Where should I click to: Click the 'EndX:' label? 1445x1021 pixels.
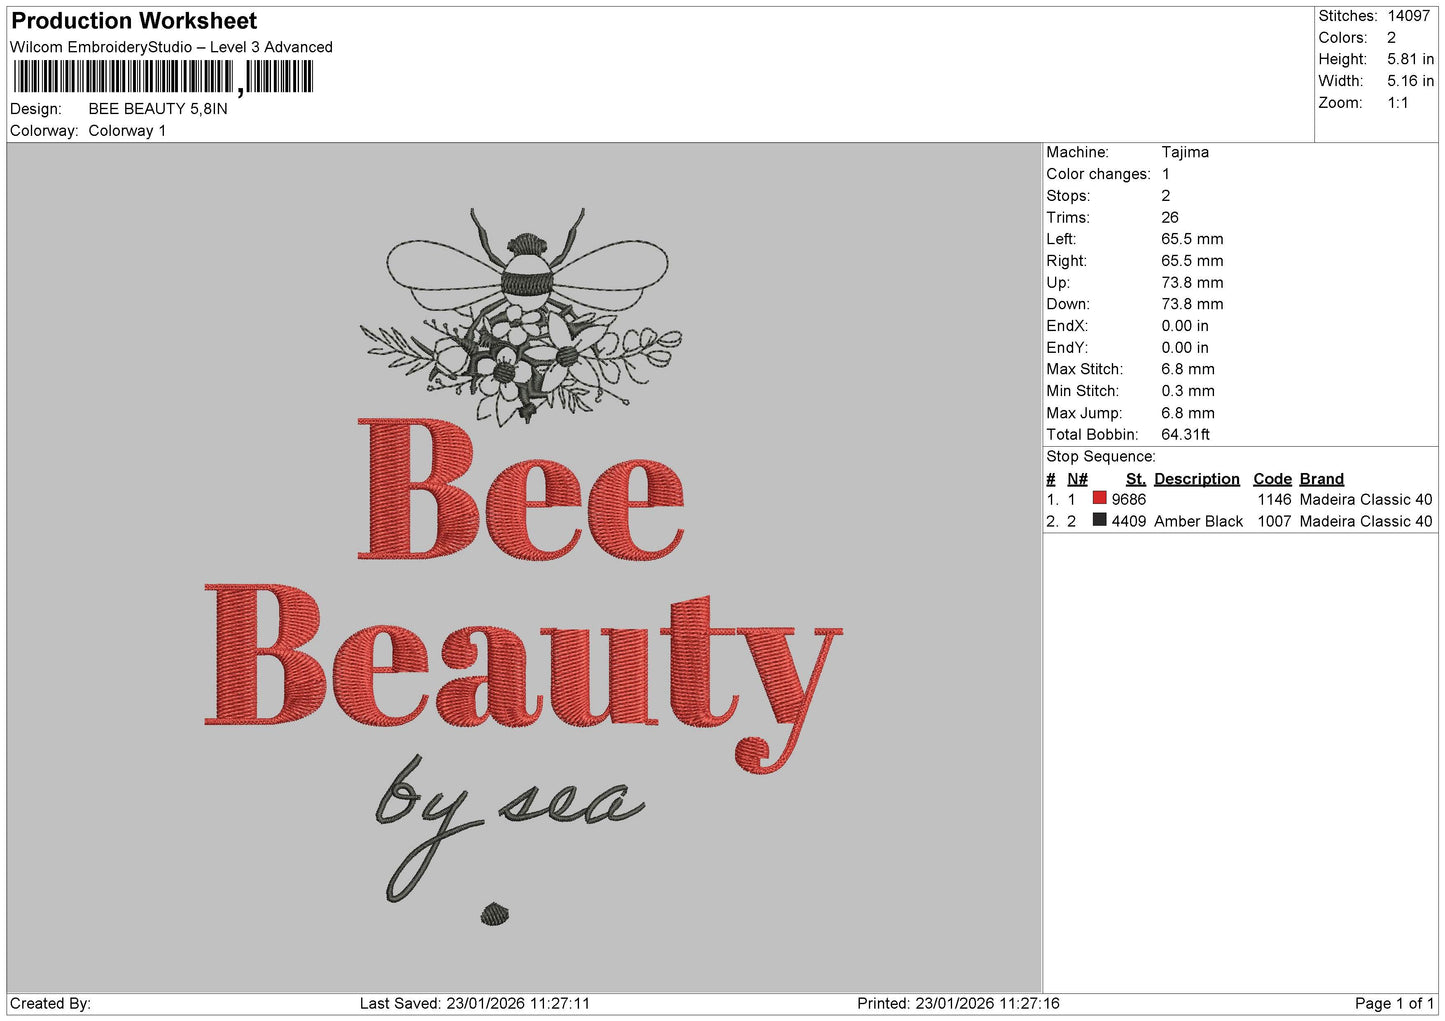(1067, 326)
